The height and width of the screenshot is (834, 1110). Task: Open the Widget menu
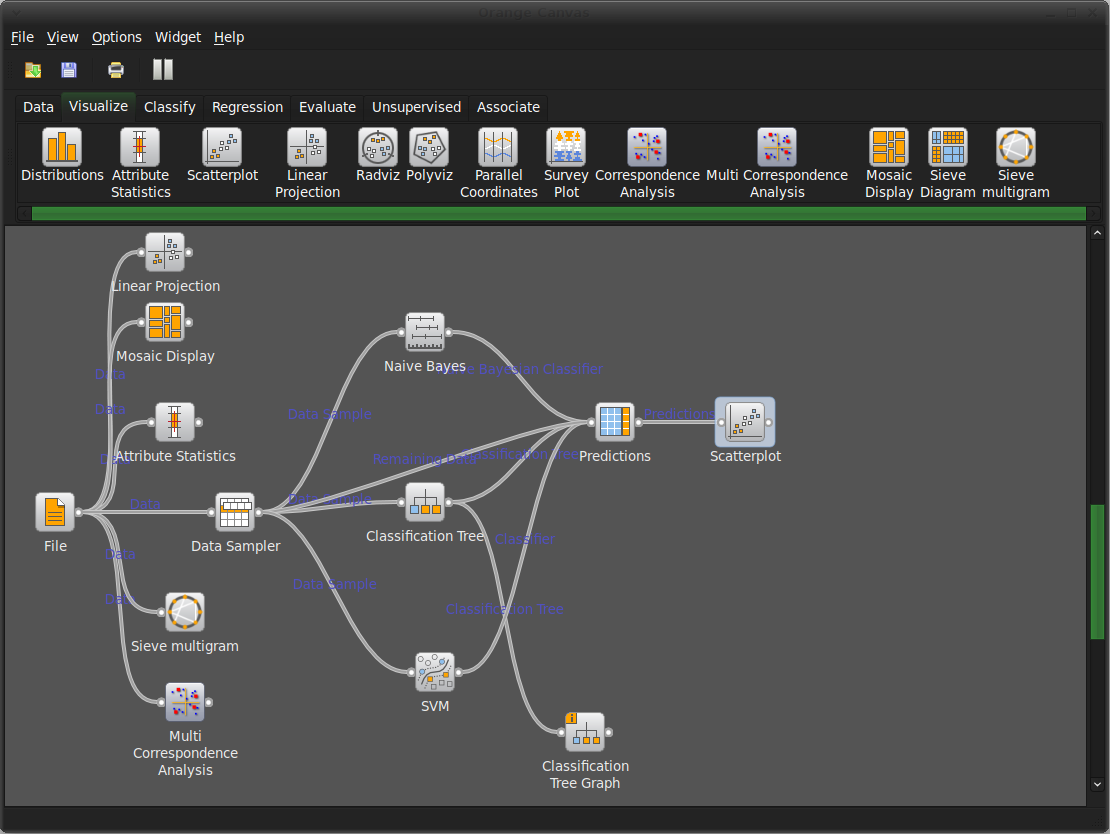(x=178, y=37)
